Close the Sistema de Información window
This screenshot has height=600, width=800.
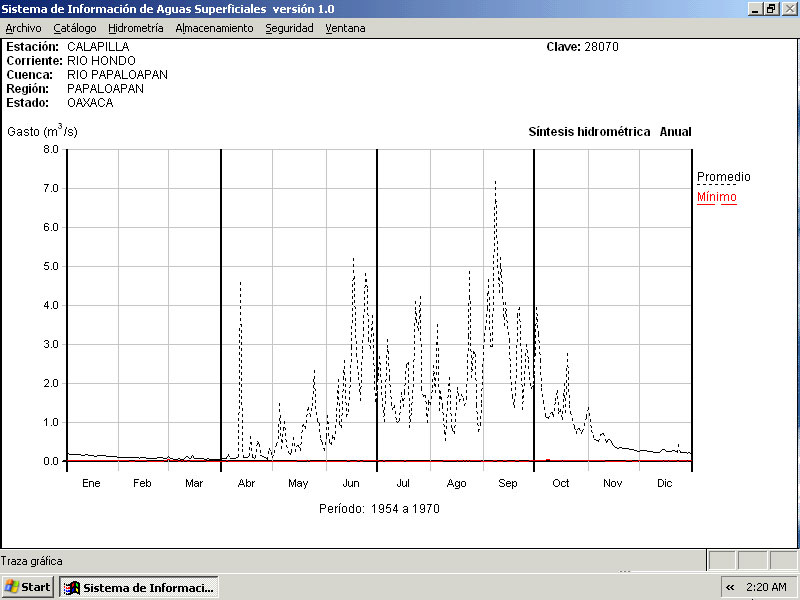click(x=788, y=8)
